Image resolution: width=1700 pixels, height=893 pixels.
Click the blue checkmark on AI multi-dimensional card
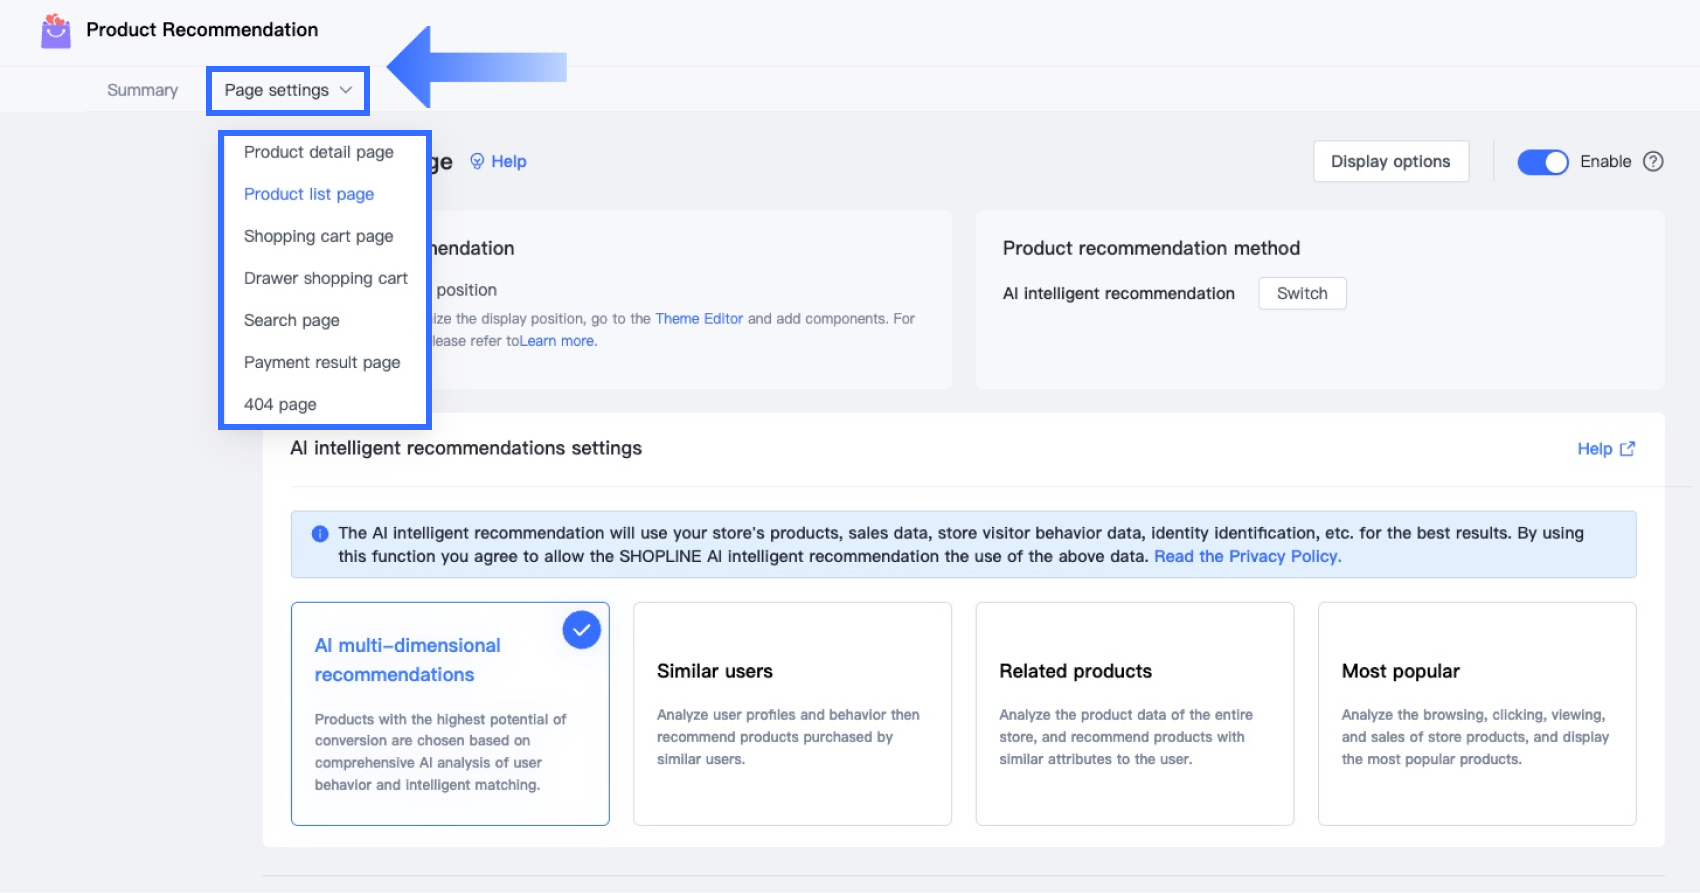pos(581,630)
